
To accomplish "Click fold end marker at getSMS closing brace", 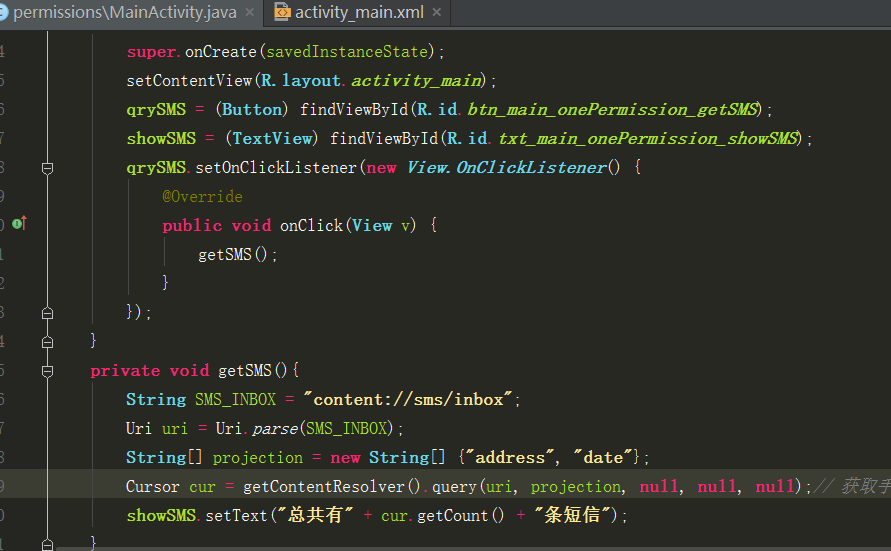I will (48, 544).
